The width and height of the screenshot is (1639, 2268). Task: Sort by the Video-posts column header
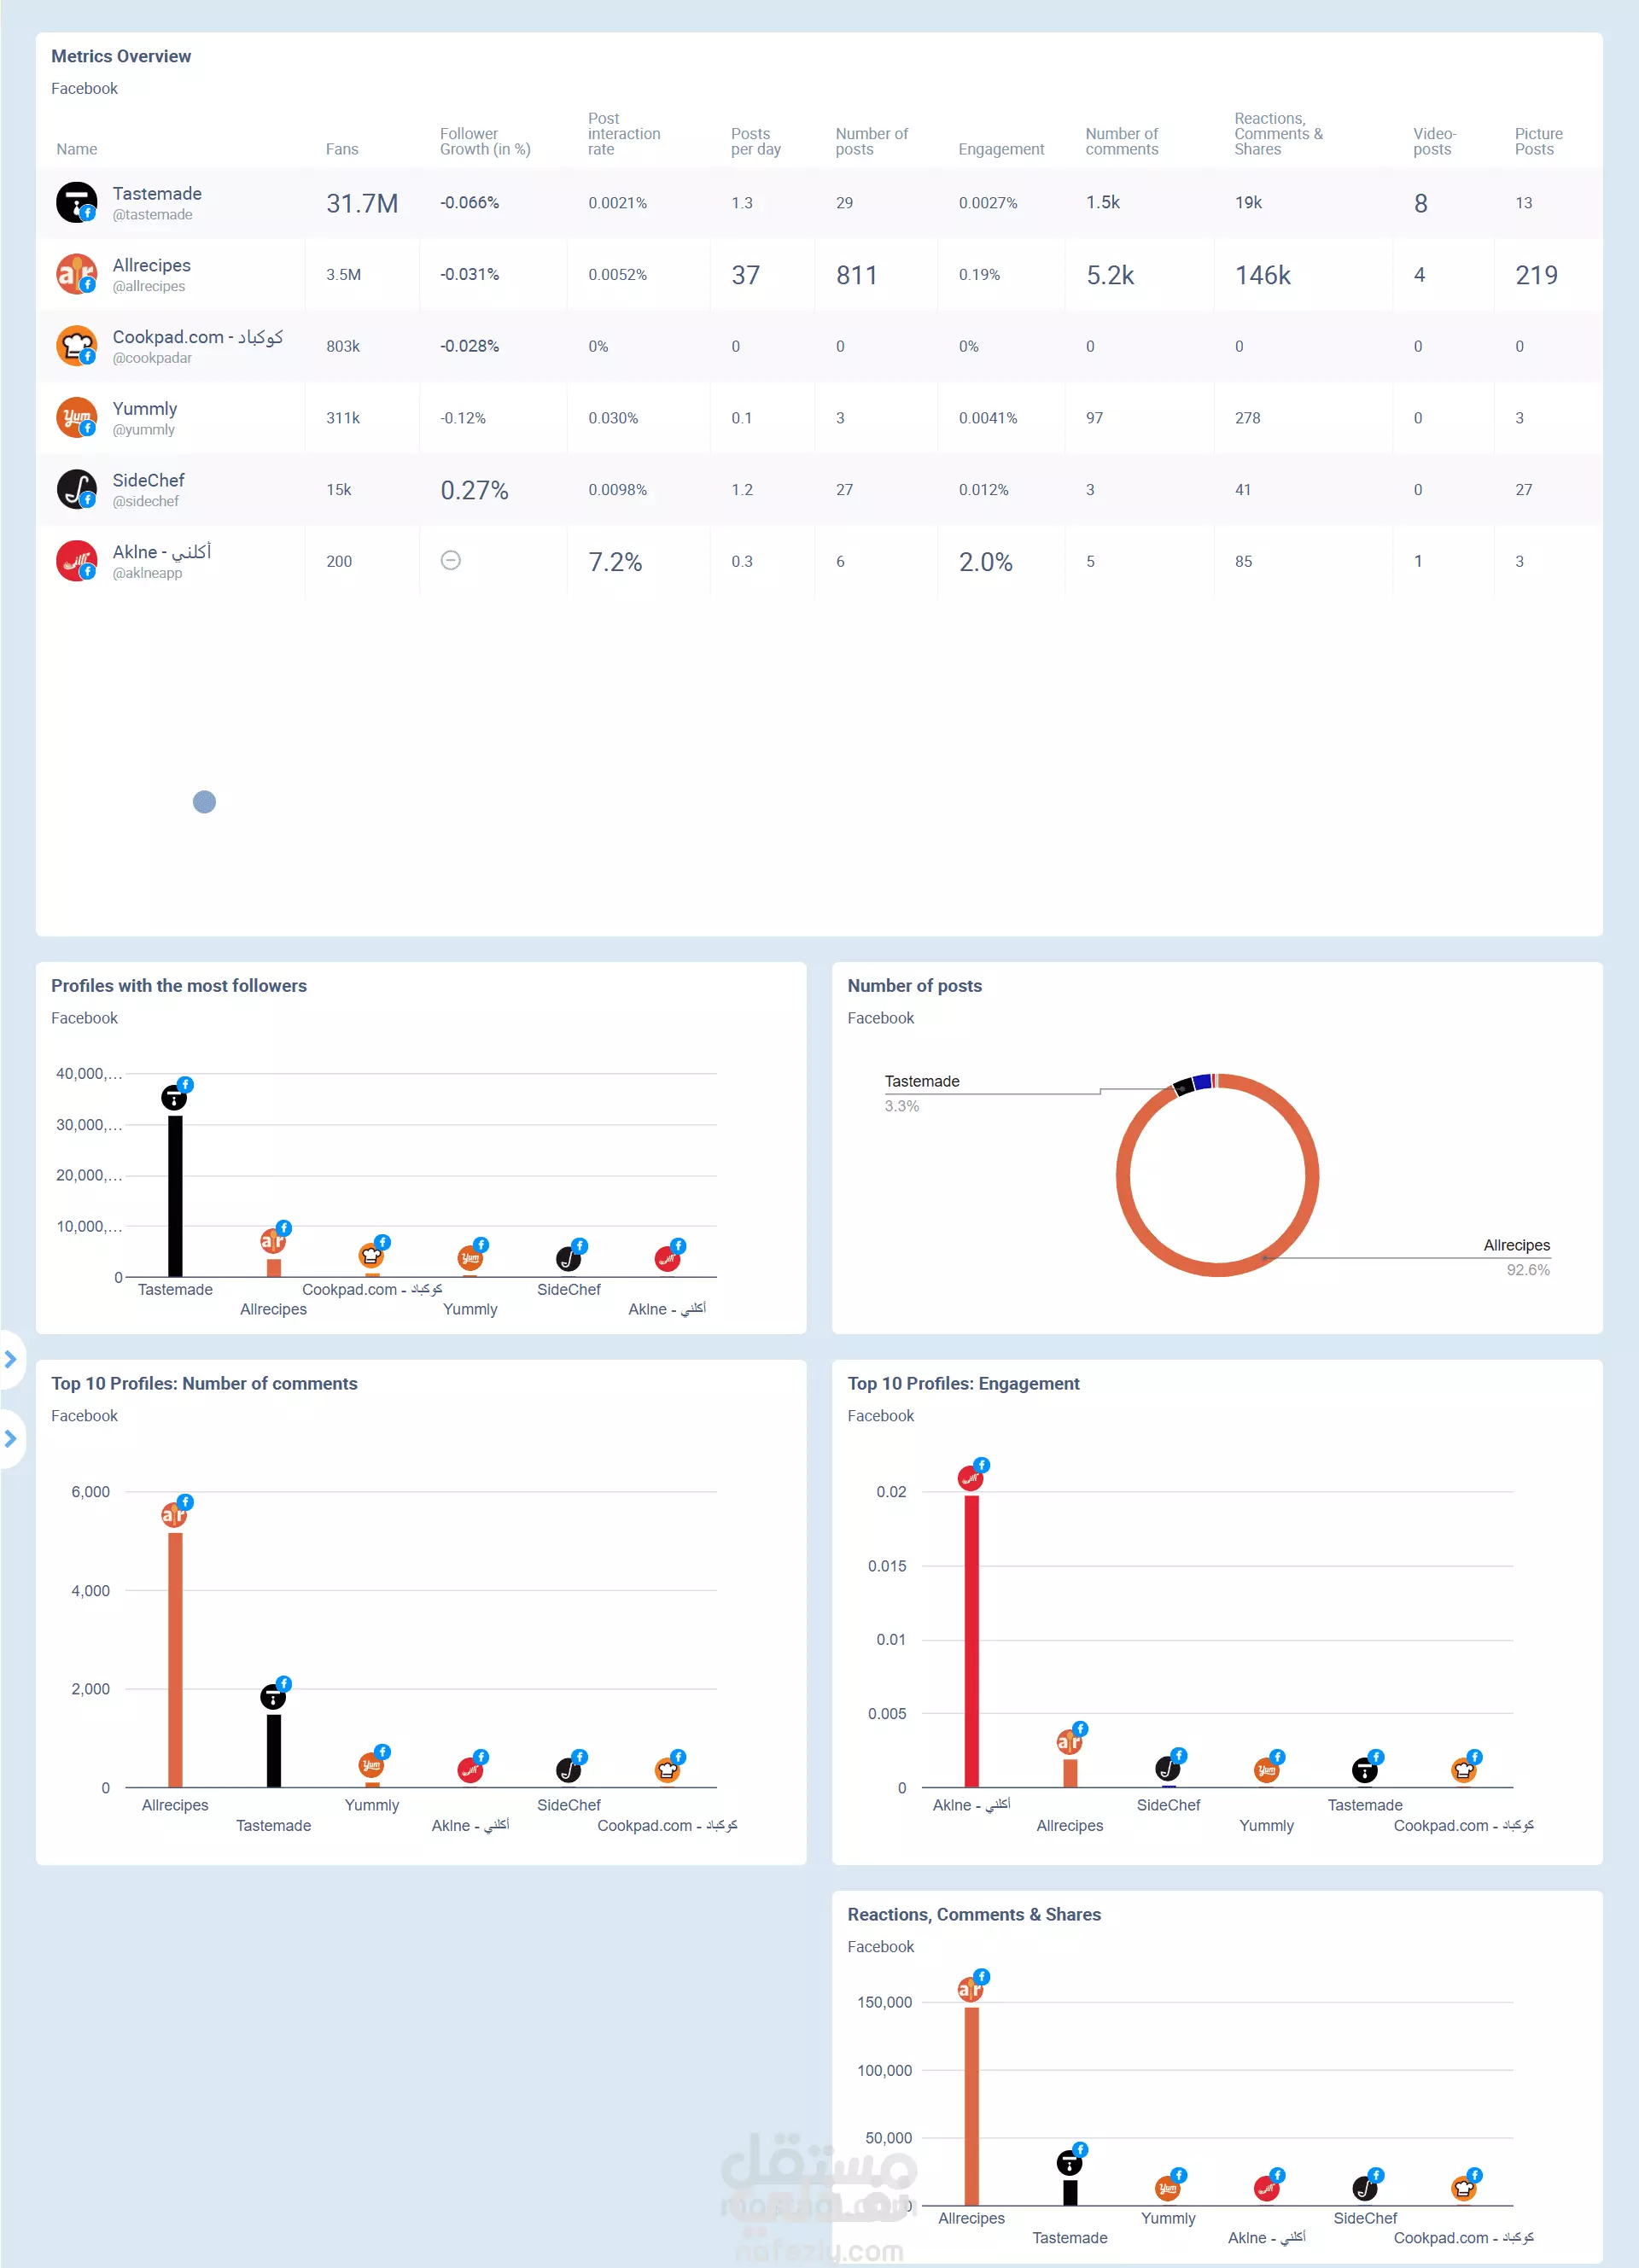coord(1434,141)
